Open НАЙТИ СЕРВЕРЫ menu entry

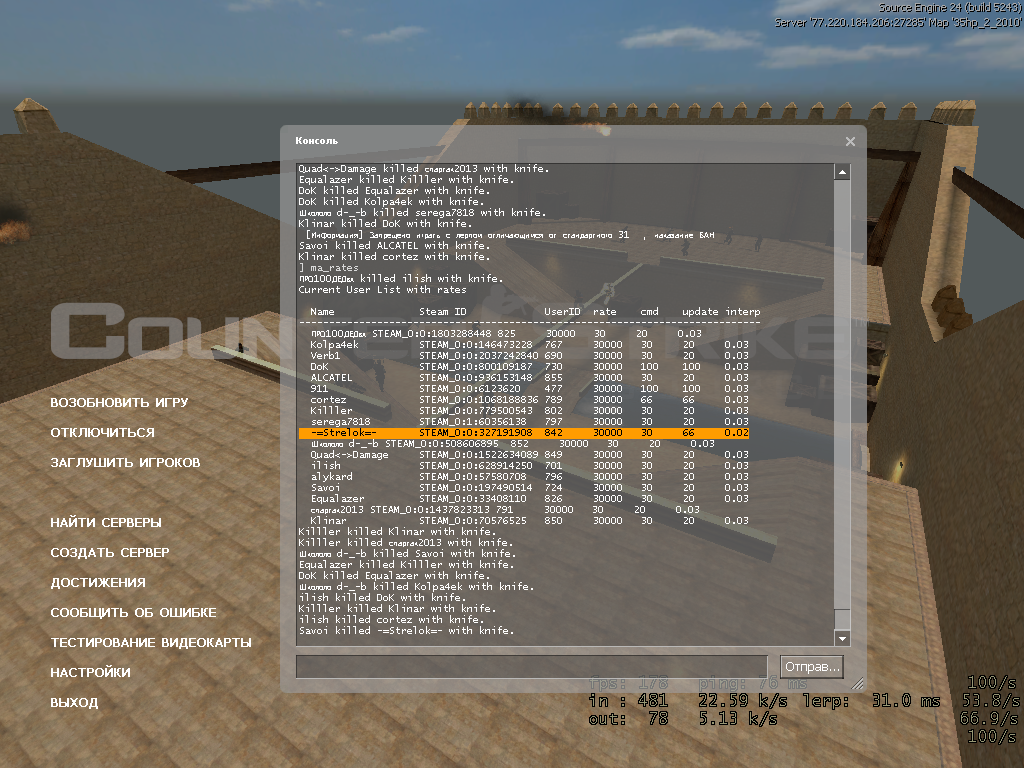point(106,523)
